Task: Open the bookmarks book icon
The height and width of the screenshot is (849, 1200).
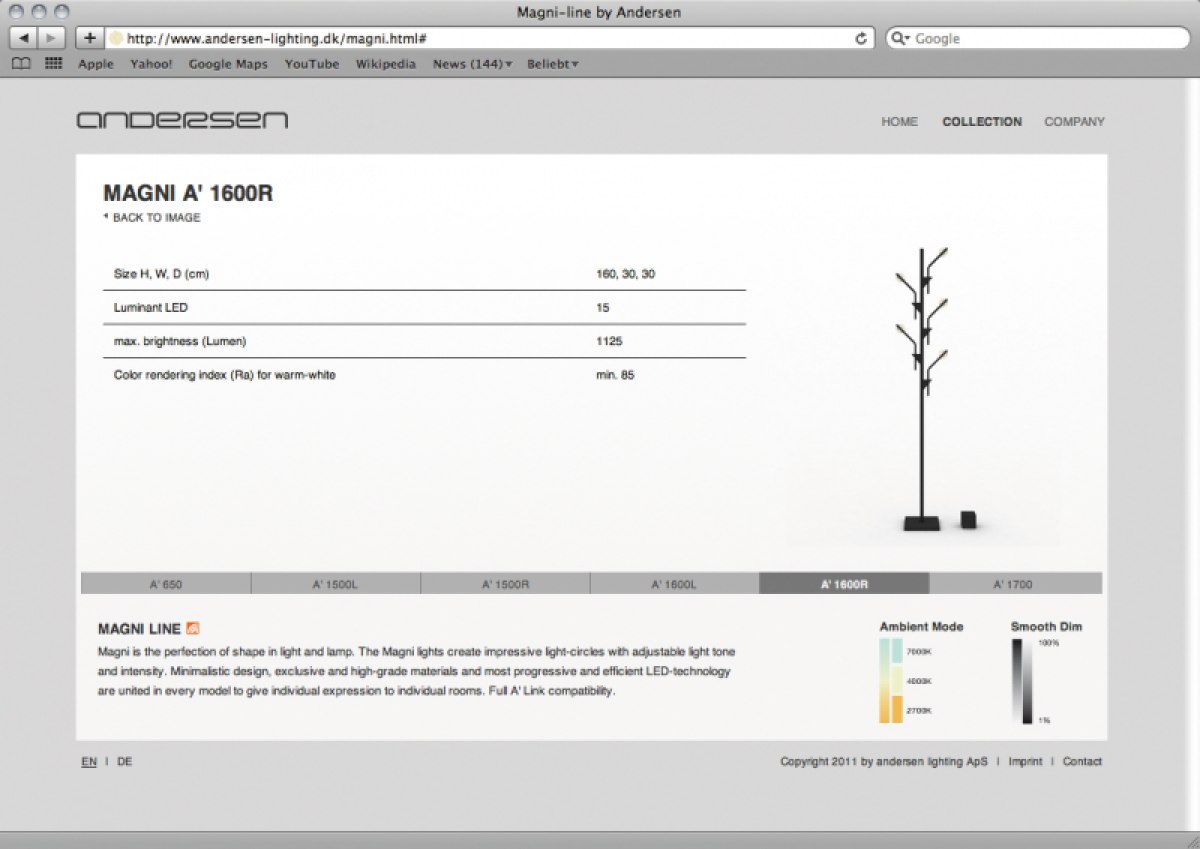Action: 21,64
